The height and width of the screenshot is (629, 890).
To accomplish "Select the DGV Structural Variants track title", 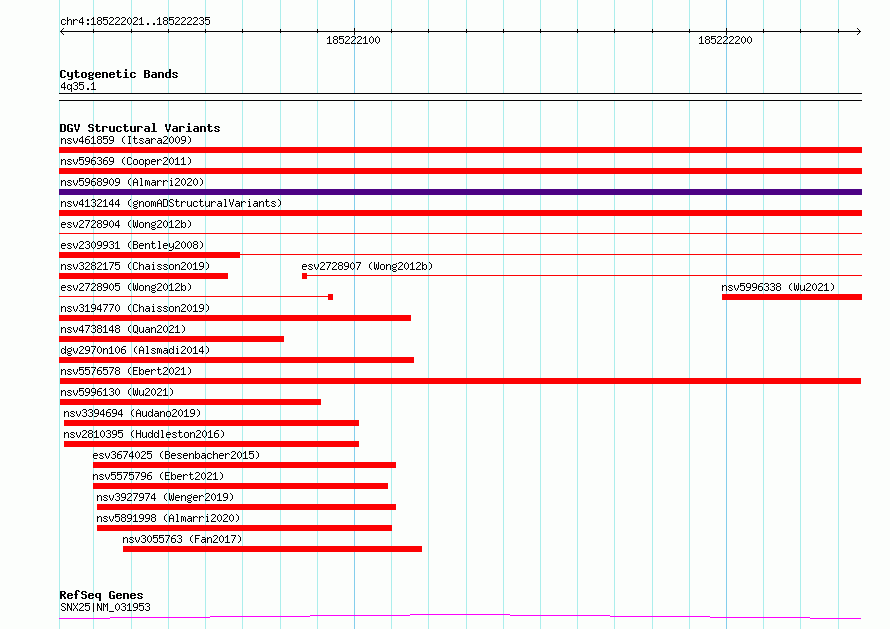I will [140, 128].
